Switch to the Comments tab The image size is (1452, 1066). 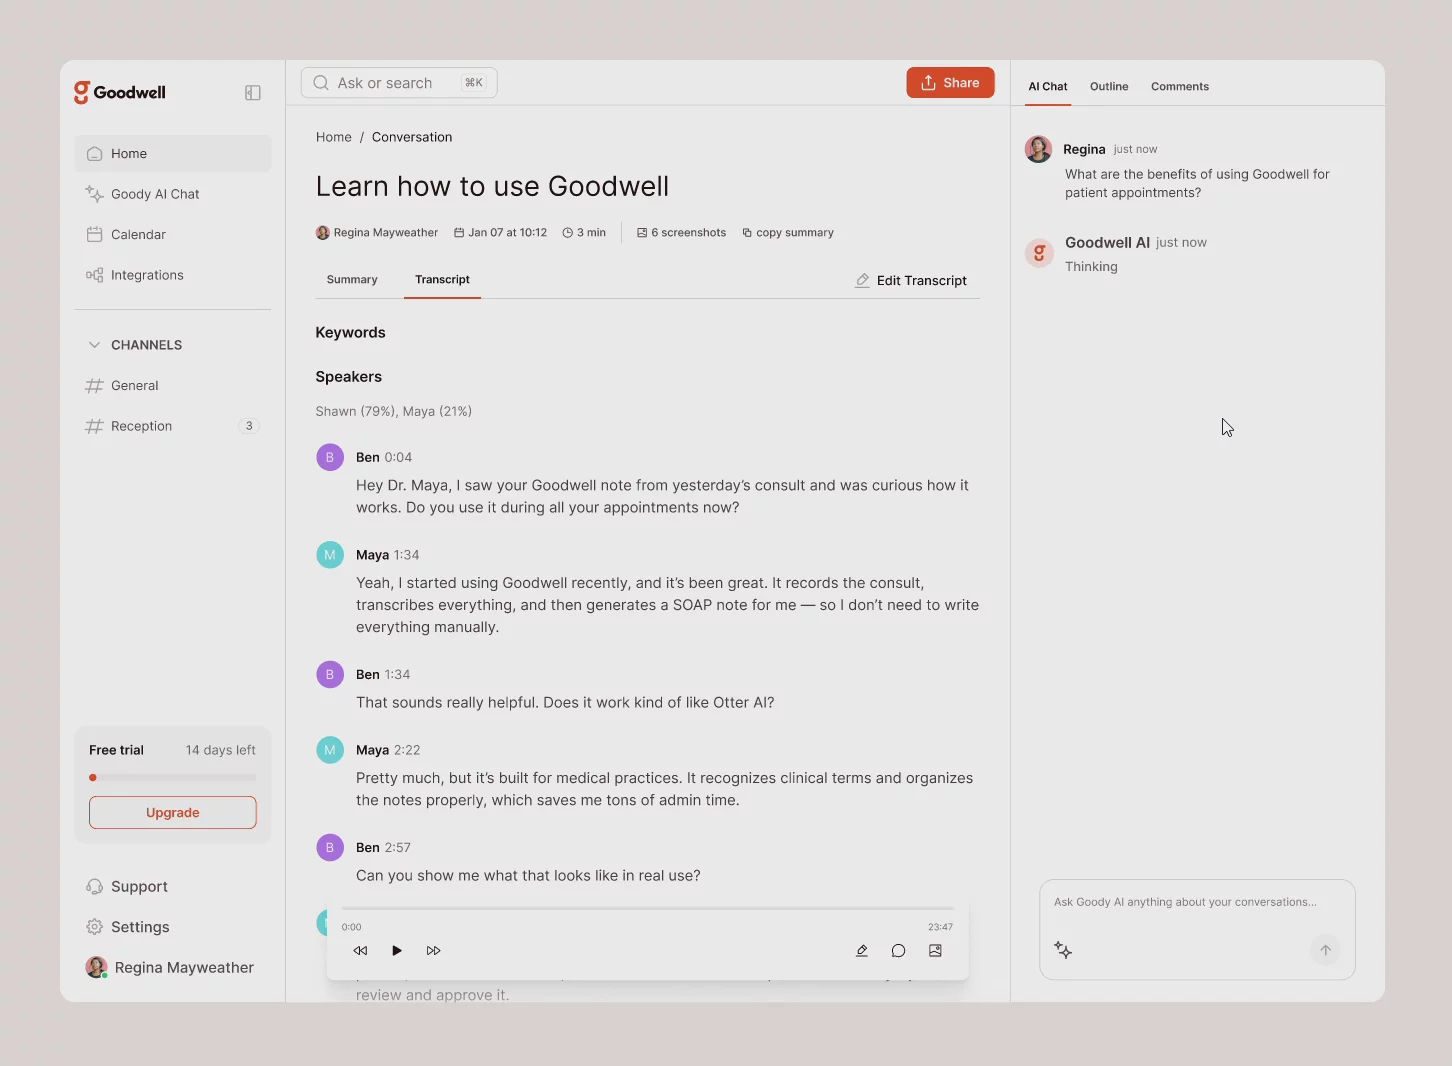click(1180, 87)
